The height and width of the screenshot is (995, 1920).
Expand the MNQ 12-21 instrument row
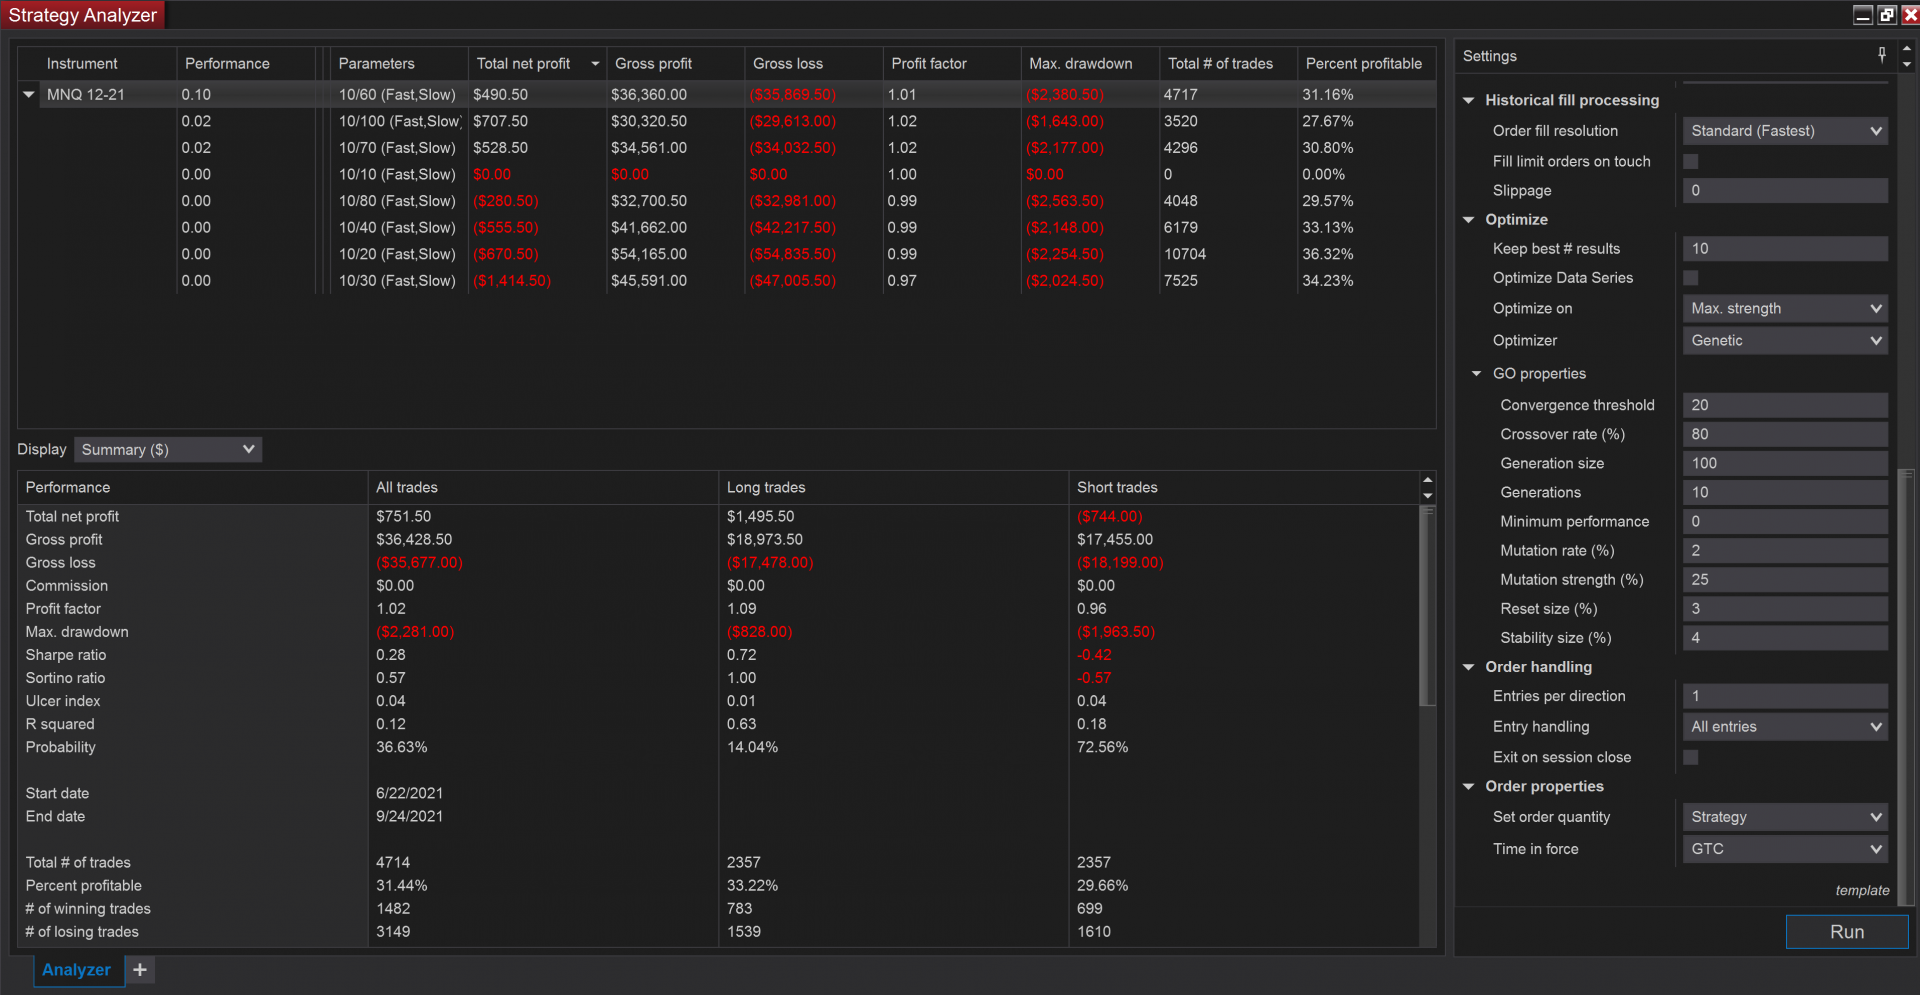coord(29,94)
